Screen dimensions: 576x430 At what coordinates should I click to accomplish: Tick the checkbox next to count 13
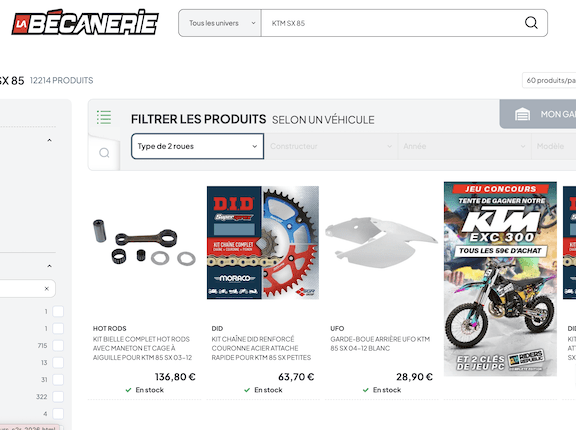(x=58, y=362)
